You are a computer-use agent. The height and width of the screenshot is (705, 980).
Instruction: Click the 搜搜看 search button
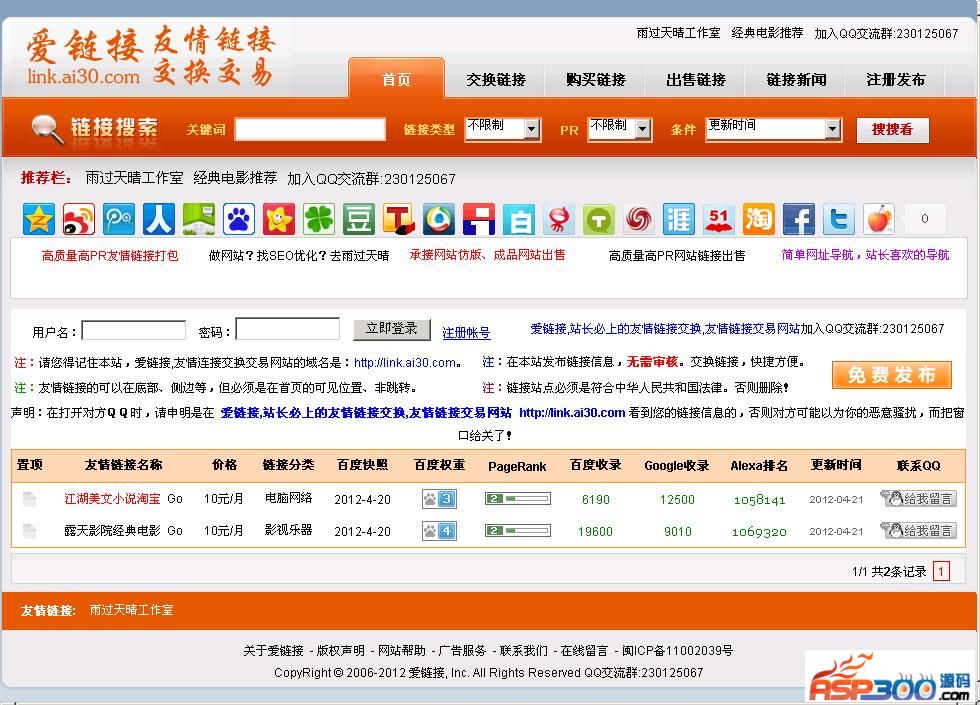[x=892, y=130]
